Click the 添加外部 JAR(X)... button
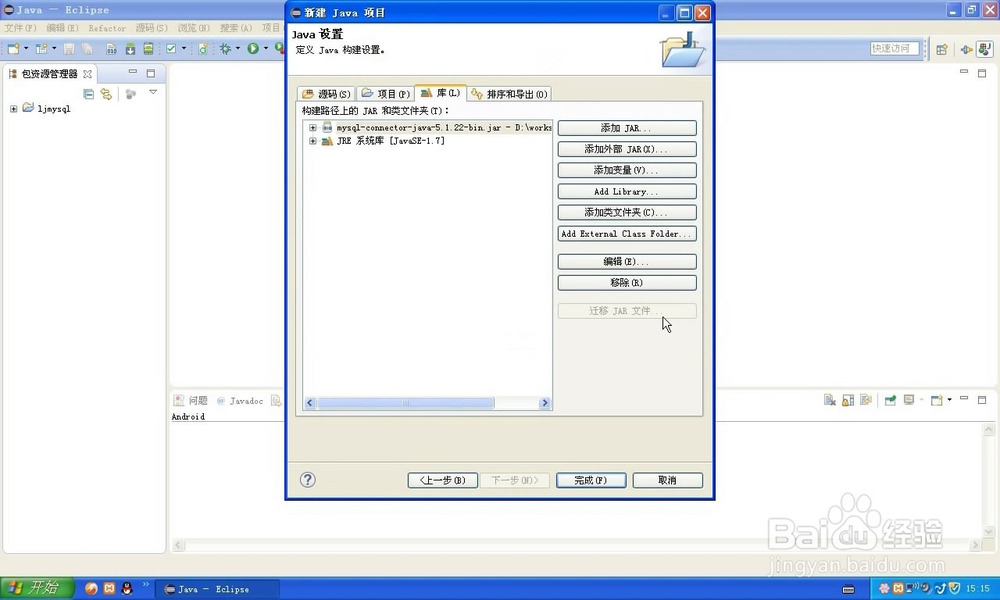Screen dimensions: 1000x600 tap(627, 149)
